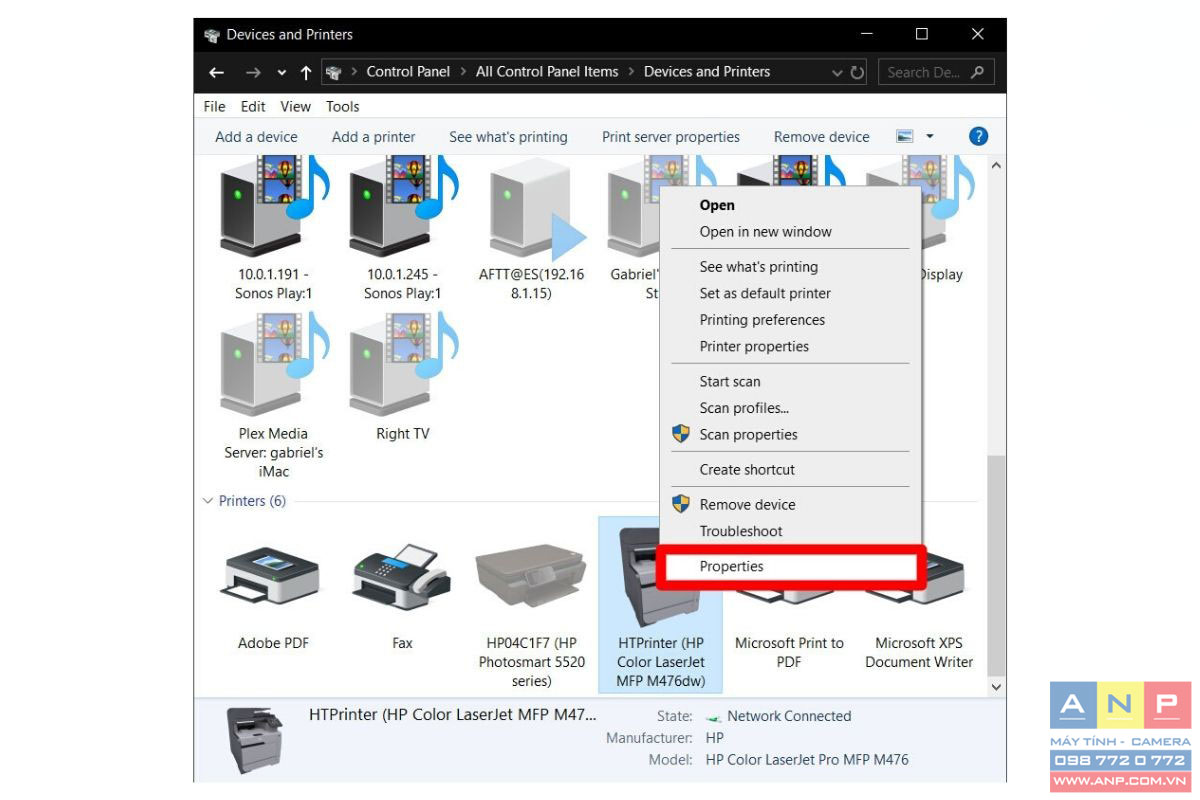Click Control Panel in the breadcrumb
1200x800 pixels.
[x=408, y=72]
